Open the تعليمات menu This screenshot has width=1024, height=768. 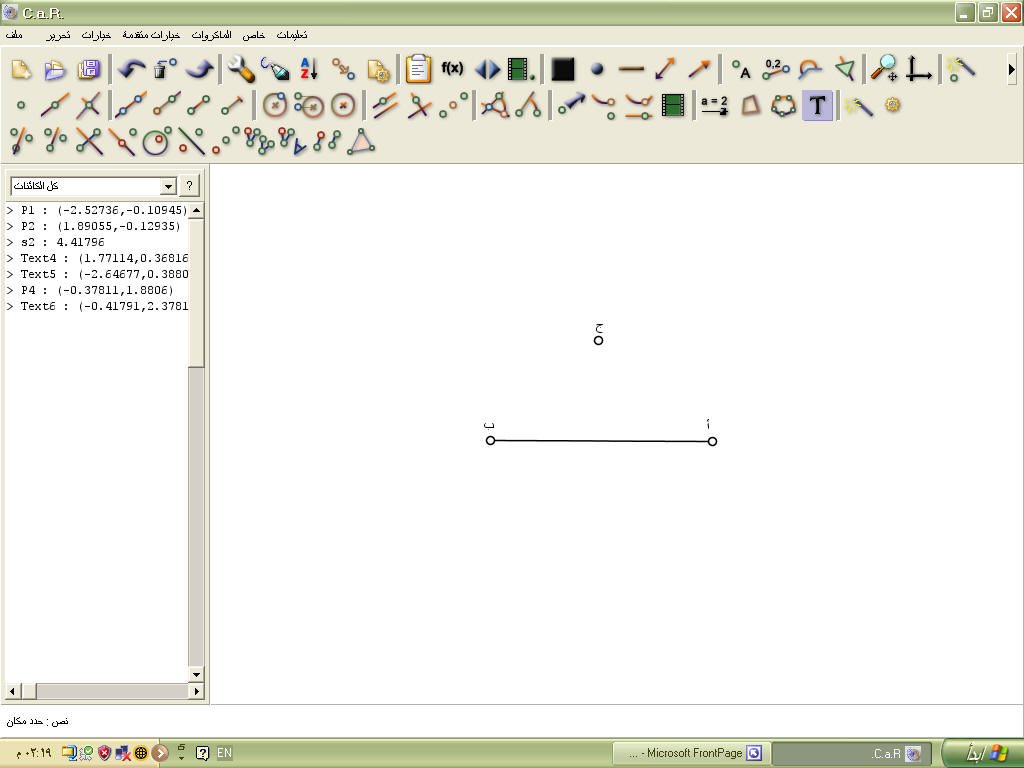coord(291,35)
